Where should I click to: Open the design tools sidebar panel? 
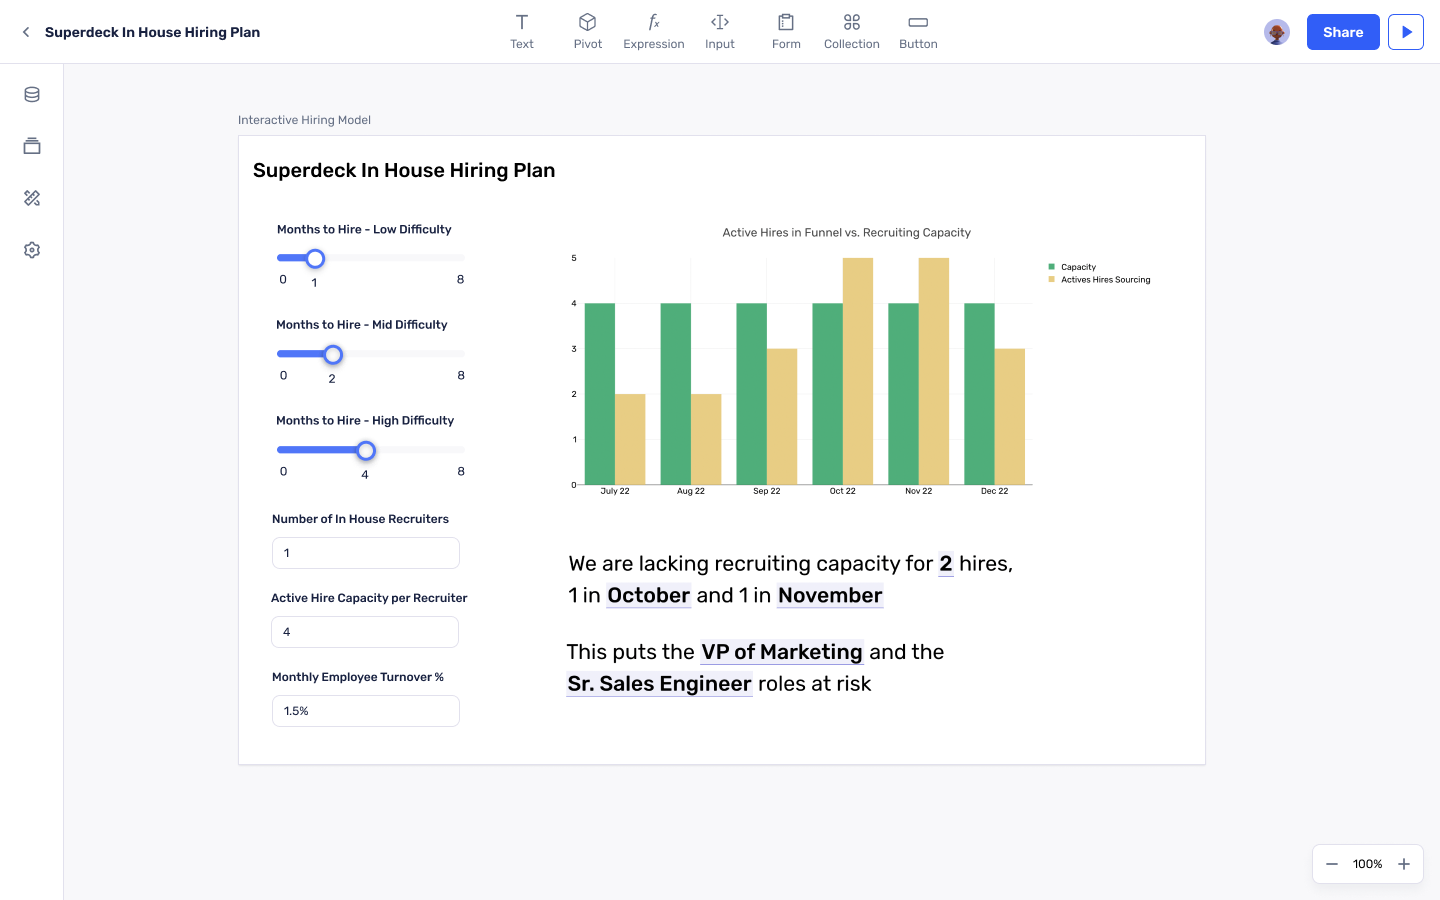[x=32, y=198]
